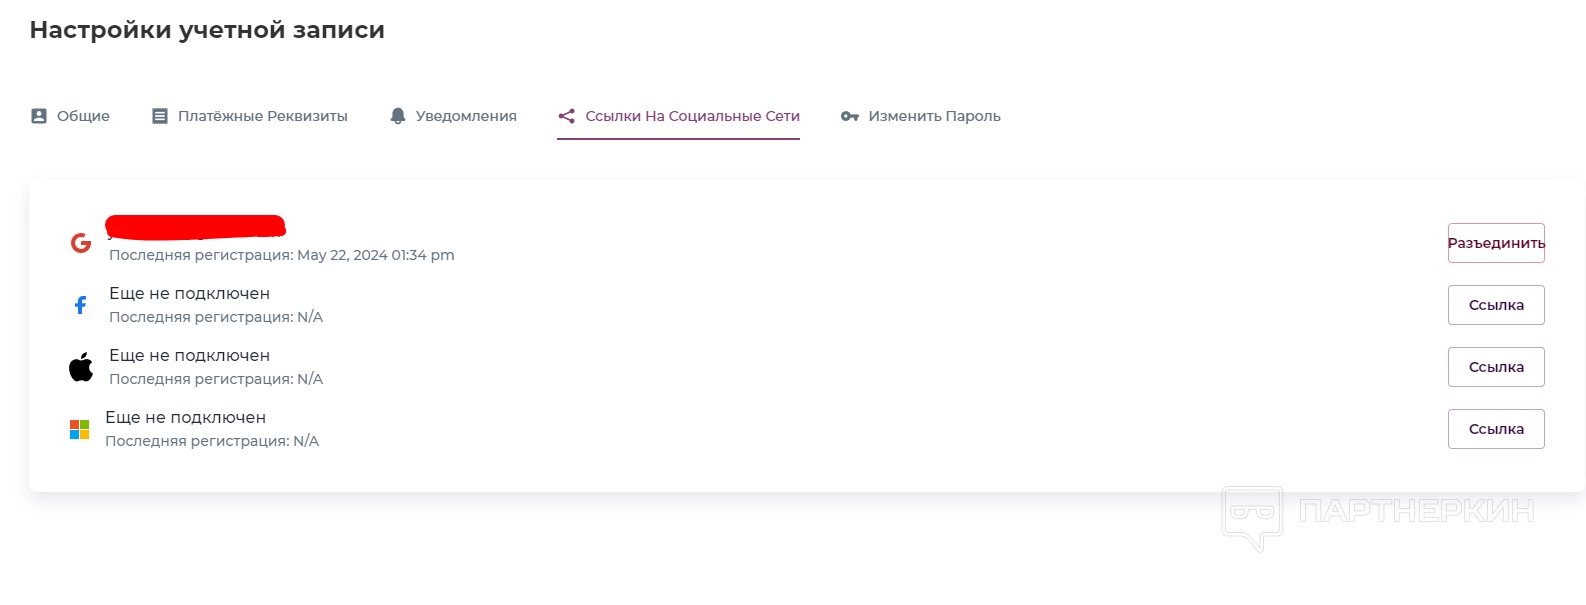Viewport: 1586px width, 605px height.
Task: Go to Изменить Пароль tab
Action: 934,116
